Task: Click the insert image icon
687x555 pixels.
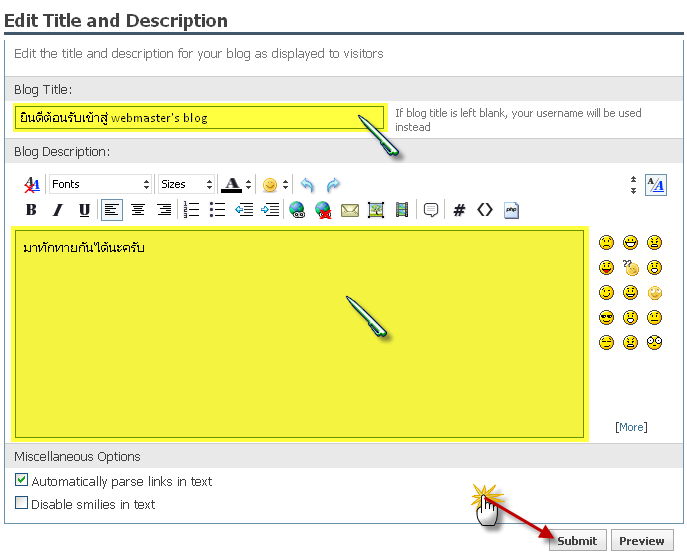Action: (376, 210)
